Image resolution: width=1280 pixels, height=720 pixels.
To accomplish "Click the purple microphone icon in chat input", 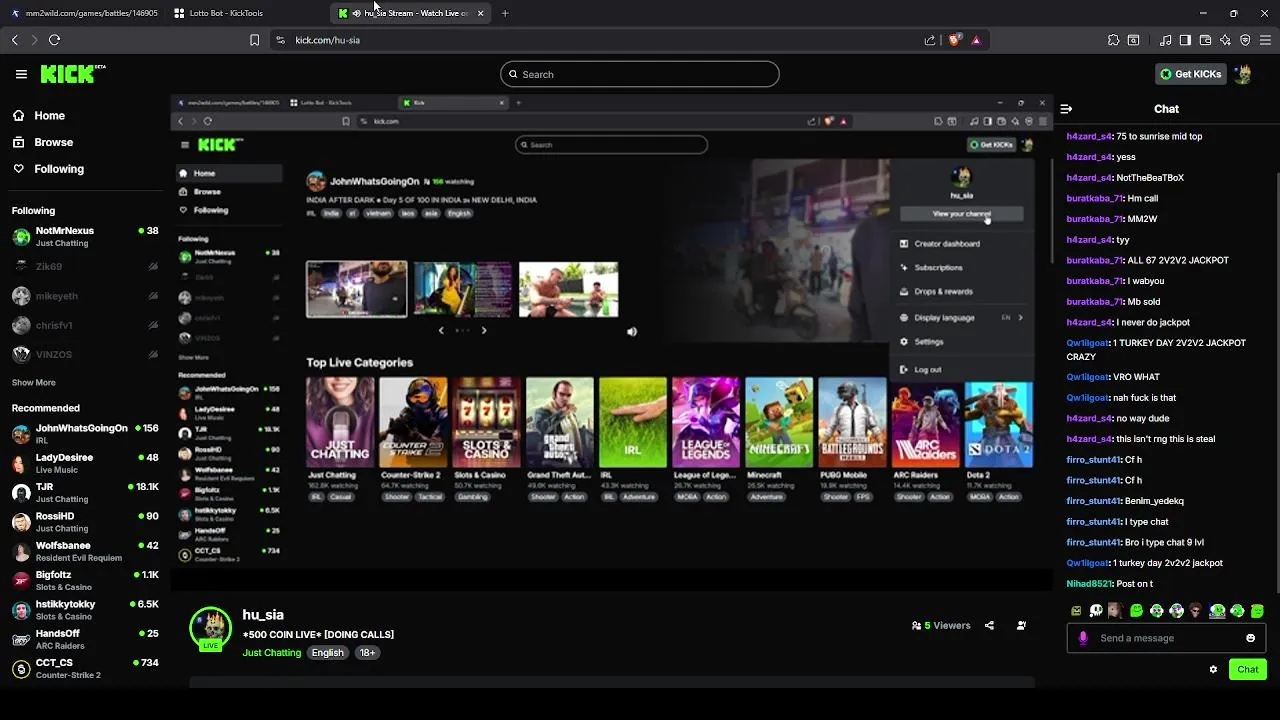I will coord(1083,638).
